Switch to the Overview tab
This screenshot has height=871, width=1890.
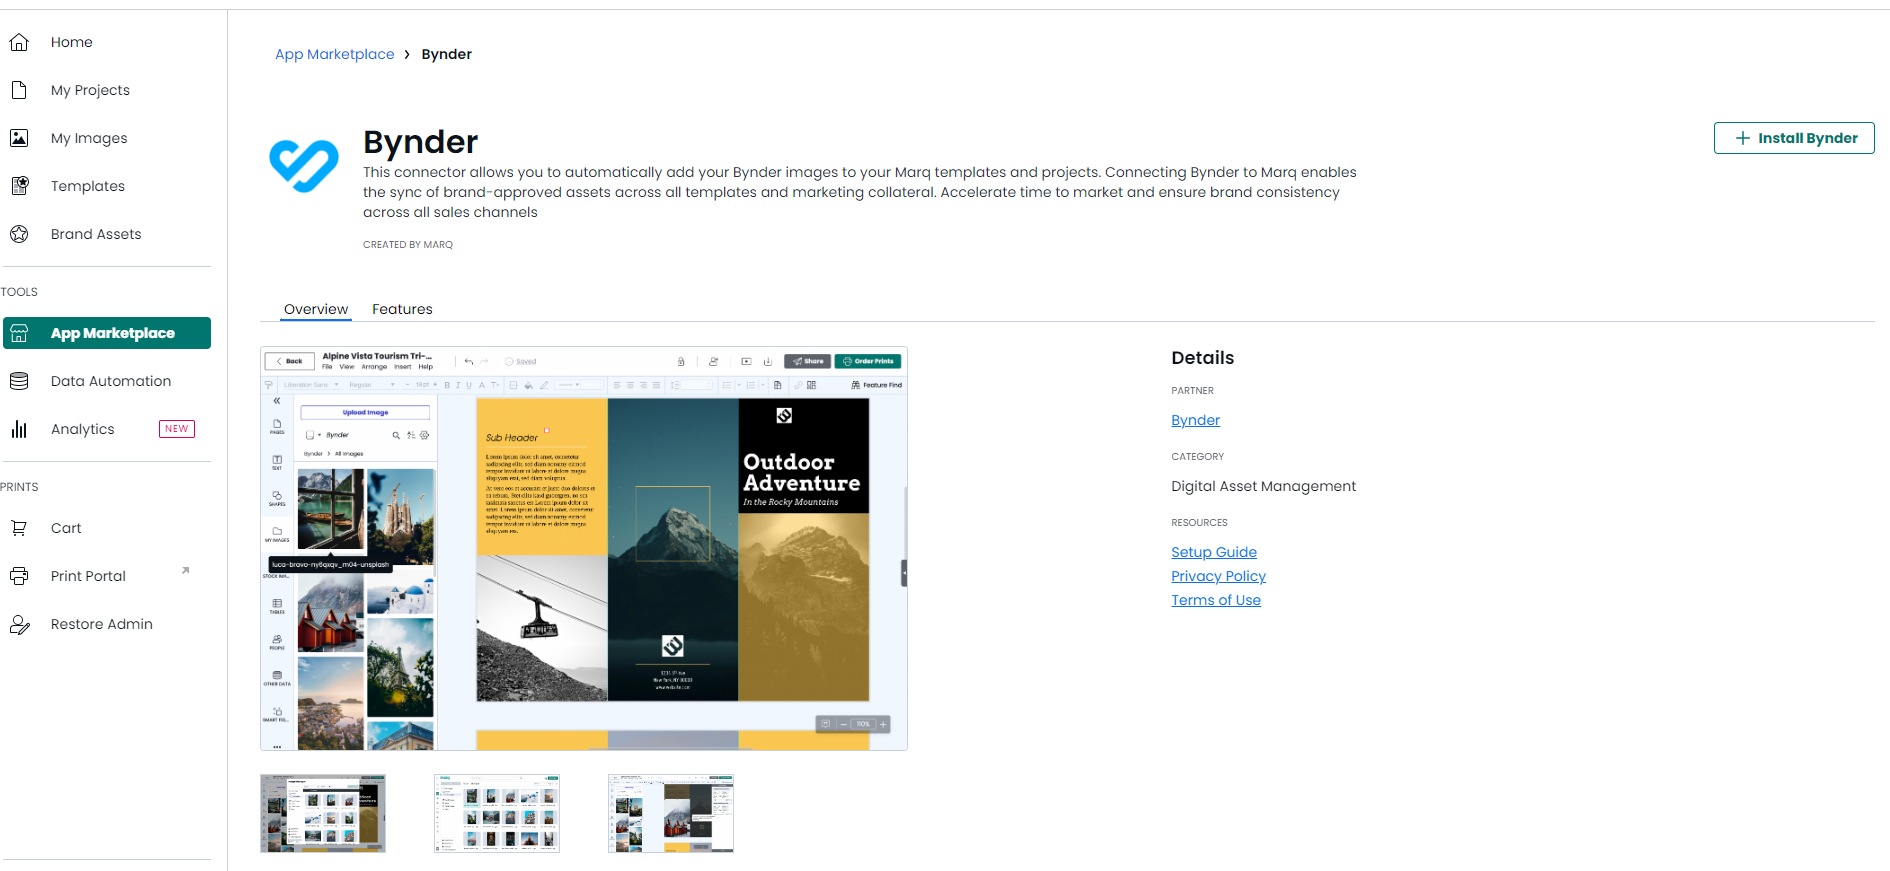316,309
